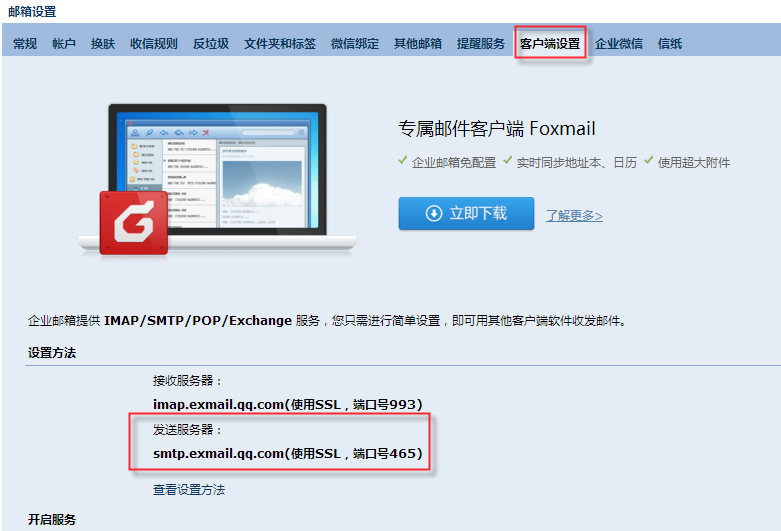Click the red Foxmail logo icon
The width and height of the screenshot is (781, 531).
pyautogui.click(x=133, y=223)
